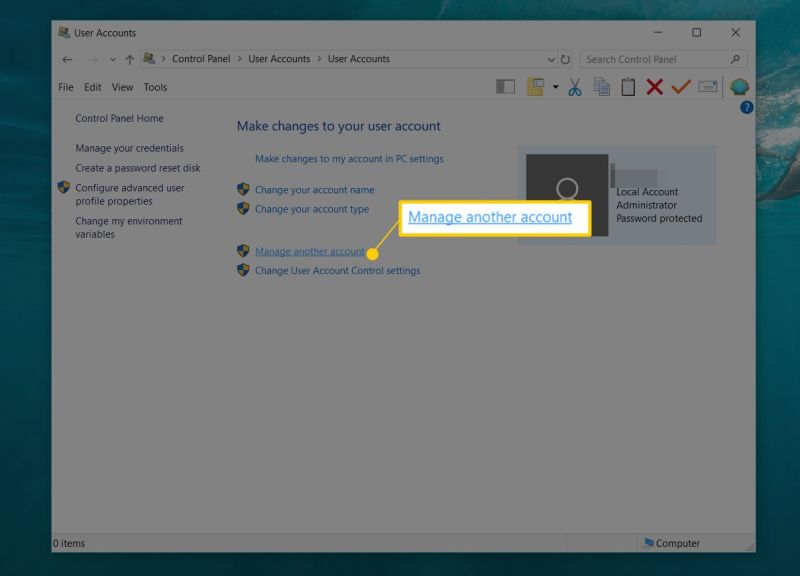Image resolution: width=800 pixels, height=576 pixels.
Task: Click the Rename toolbar icon
Action: [708, 87]
